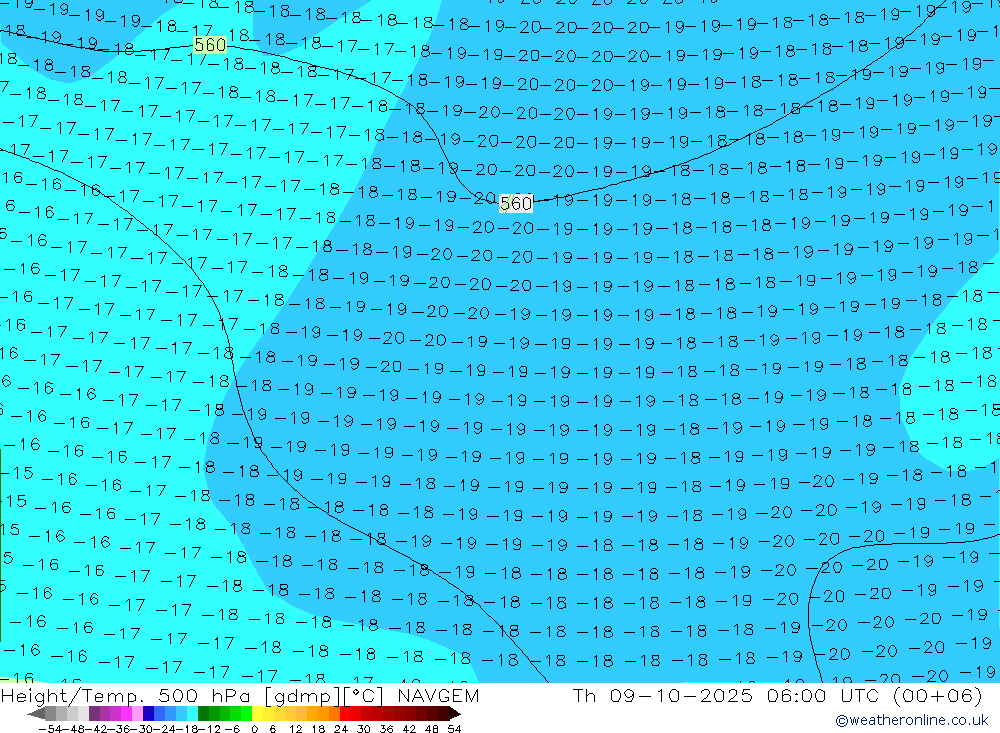Pick the cyan swatch in the legend
Screen dimensions: 1000x733
(x=192, y=714)
